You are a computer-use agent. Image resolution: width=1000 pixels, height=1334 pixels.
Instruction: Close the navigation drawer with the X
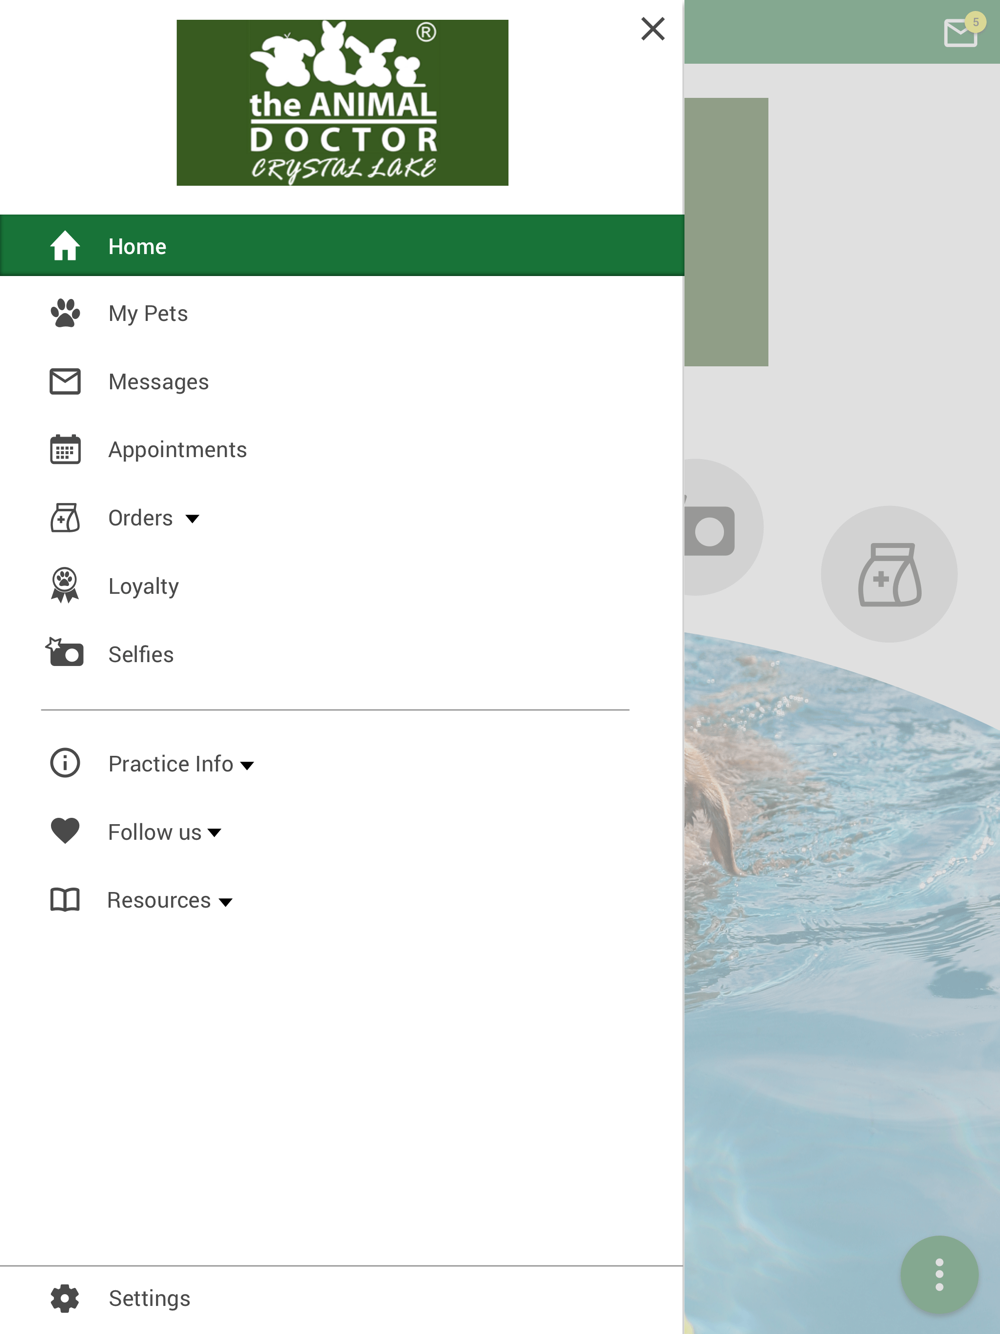pyautogui.click(x=653, y=29)
